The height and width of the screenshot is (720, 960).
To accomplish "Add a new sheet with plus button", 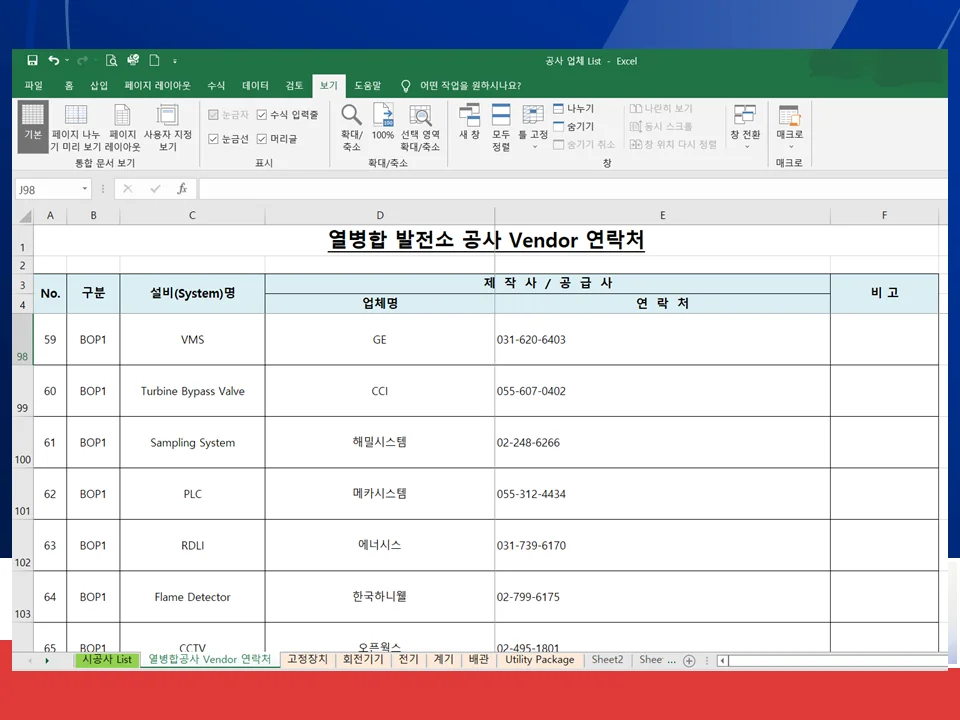I will (689, 661).
